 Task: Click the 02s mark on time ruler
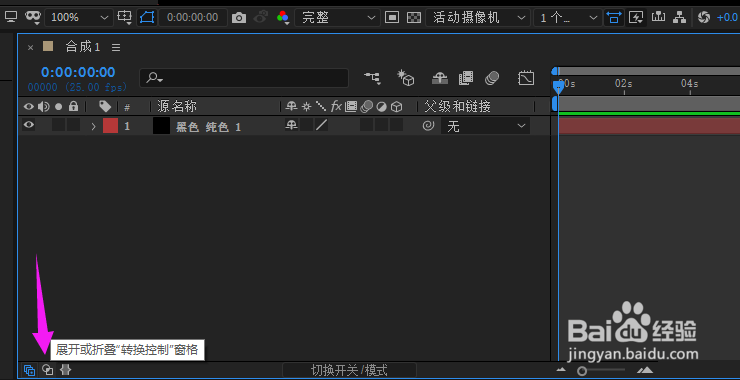(x=624, y=84)
